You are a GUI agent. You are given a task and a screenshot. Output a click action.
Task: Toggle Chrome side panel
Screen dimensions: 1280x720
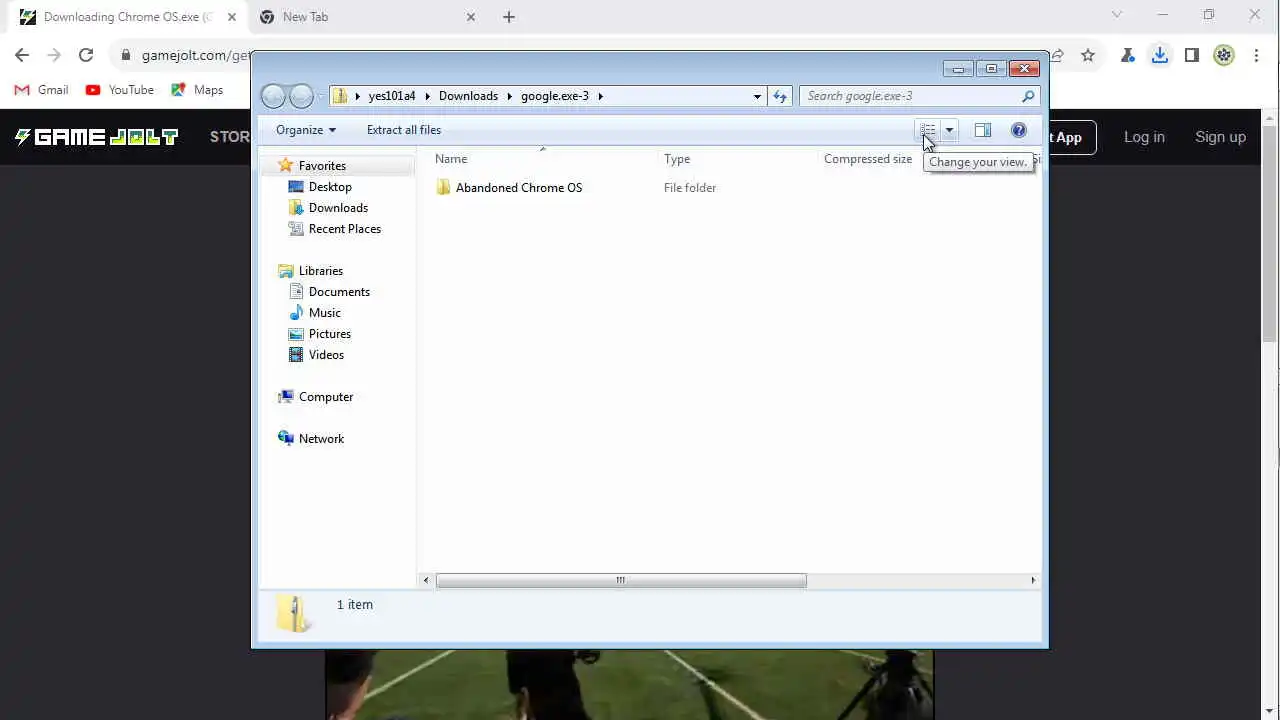pos(1192,56)
